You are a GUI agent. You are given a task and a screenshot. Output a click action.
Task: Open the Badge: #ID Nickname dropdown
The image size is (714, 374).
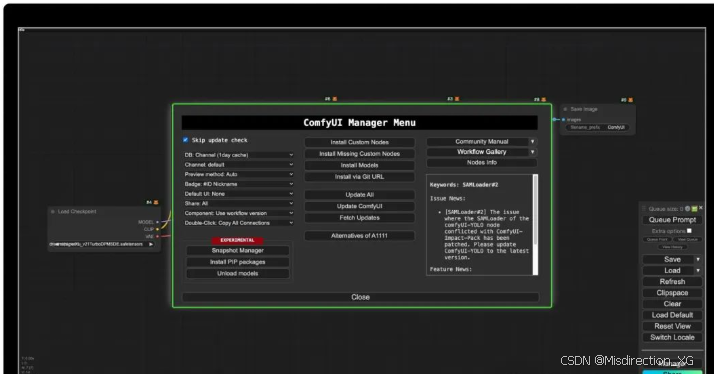pyautogui.click(x=239, y=184)
